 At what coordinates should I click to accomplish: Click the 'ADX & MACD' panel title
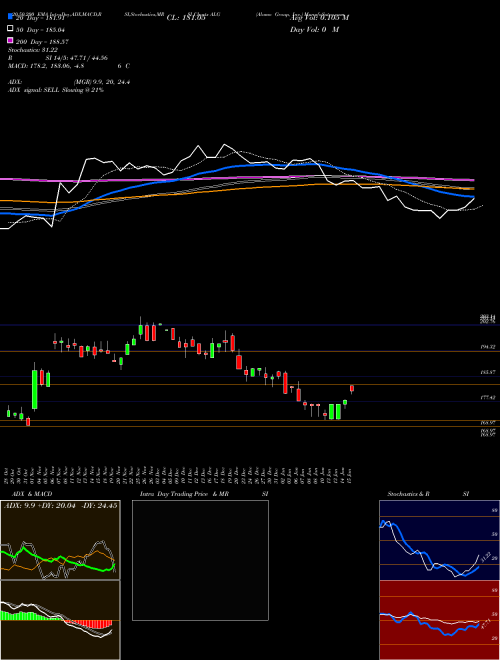click(x=32, y=494)
